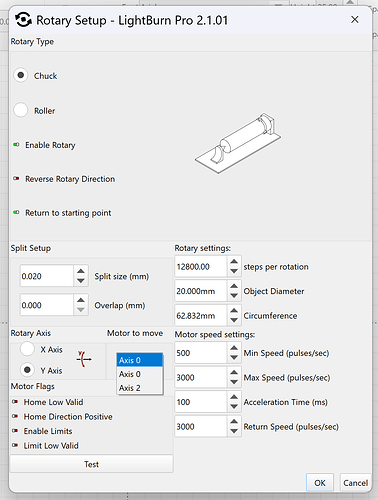Increase Circumference with up arrow
Screen dimensions: 378x500
(234, 311)
